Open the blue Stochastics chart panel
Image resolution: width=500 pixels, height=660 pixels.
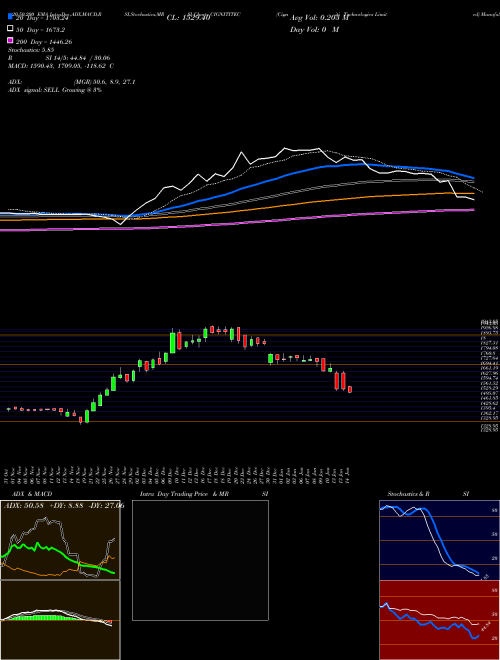pyautogui.click(x=439, y=540)
